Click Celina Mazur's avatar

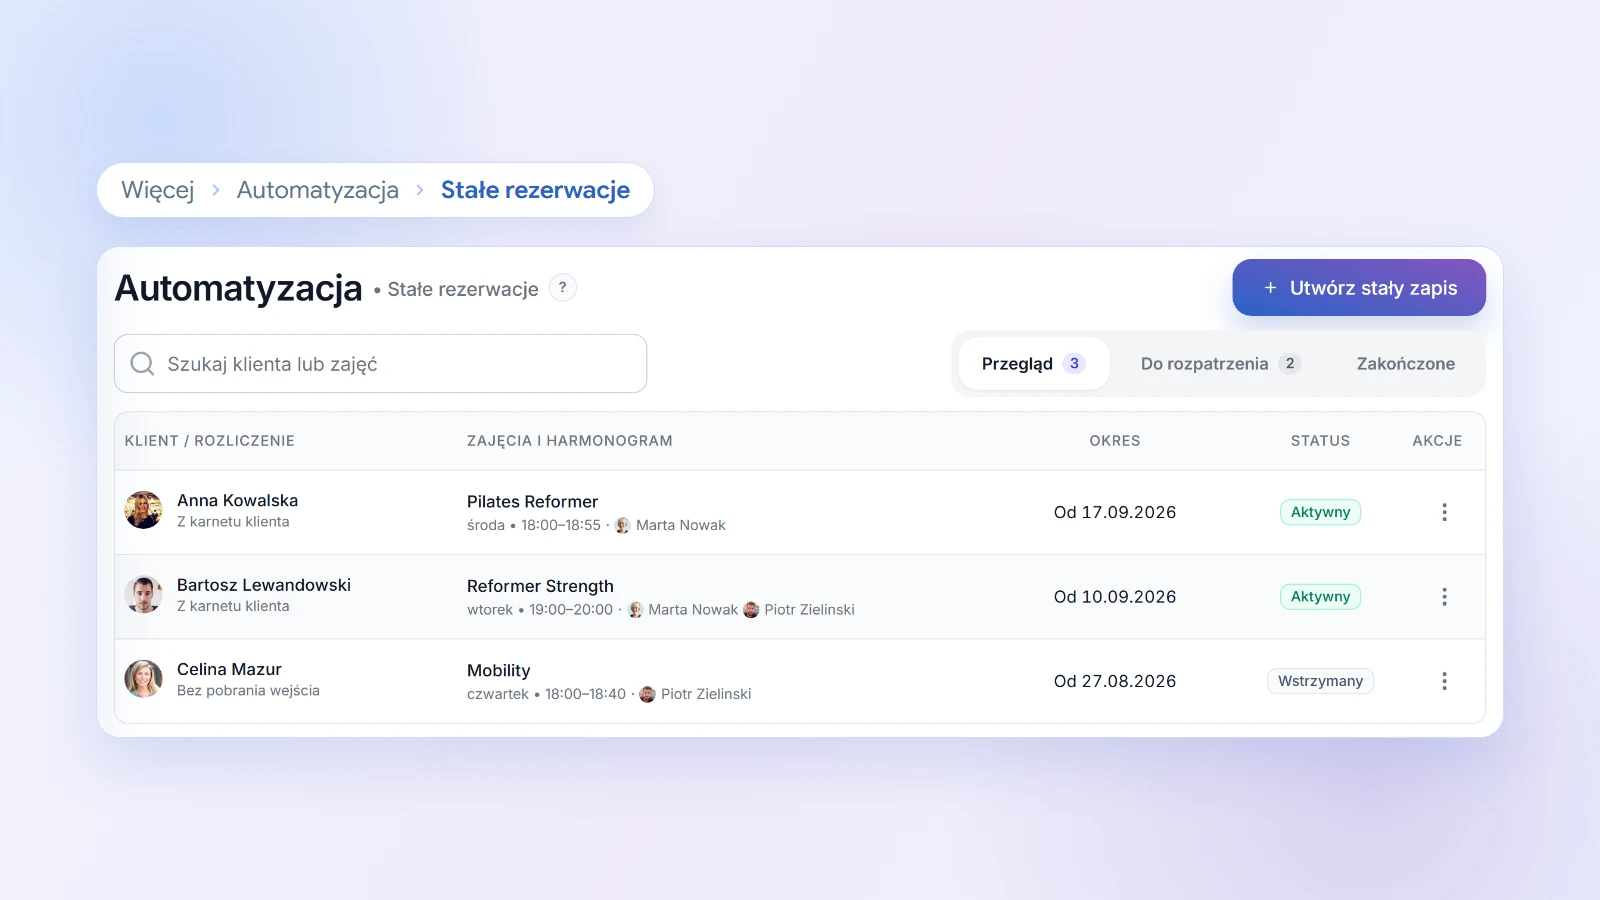(x=144, y=679)
